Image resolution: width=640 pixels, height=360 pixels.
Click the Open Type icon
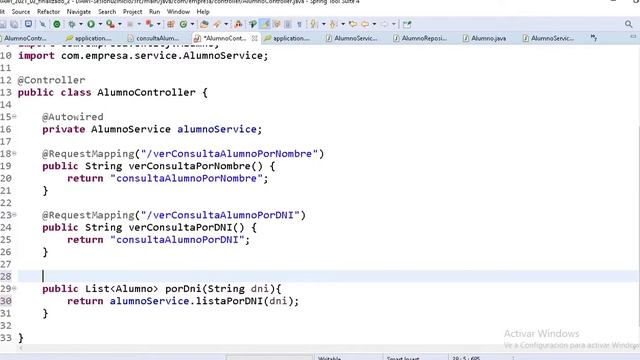click(204, 24)
